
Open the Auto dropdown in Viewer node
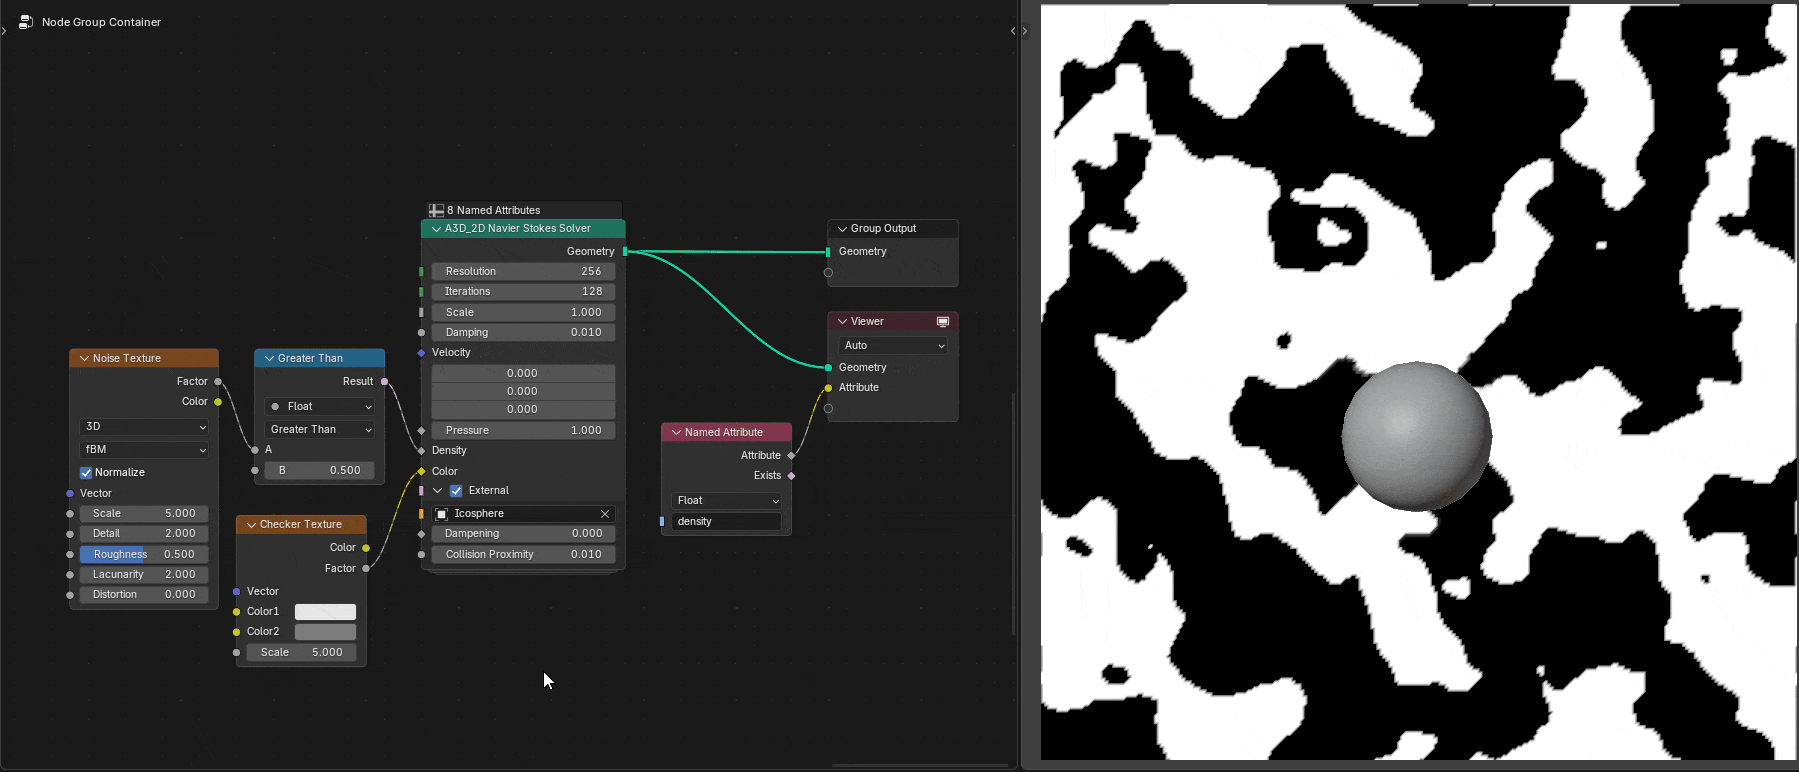(893, 346)
